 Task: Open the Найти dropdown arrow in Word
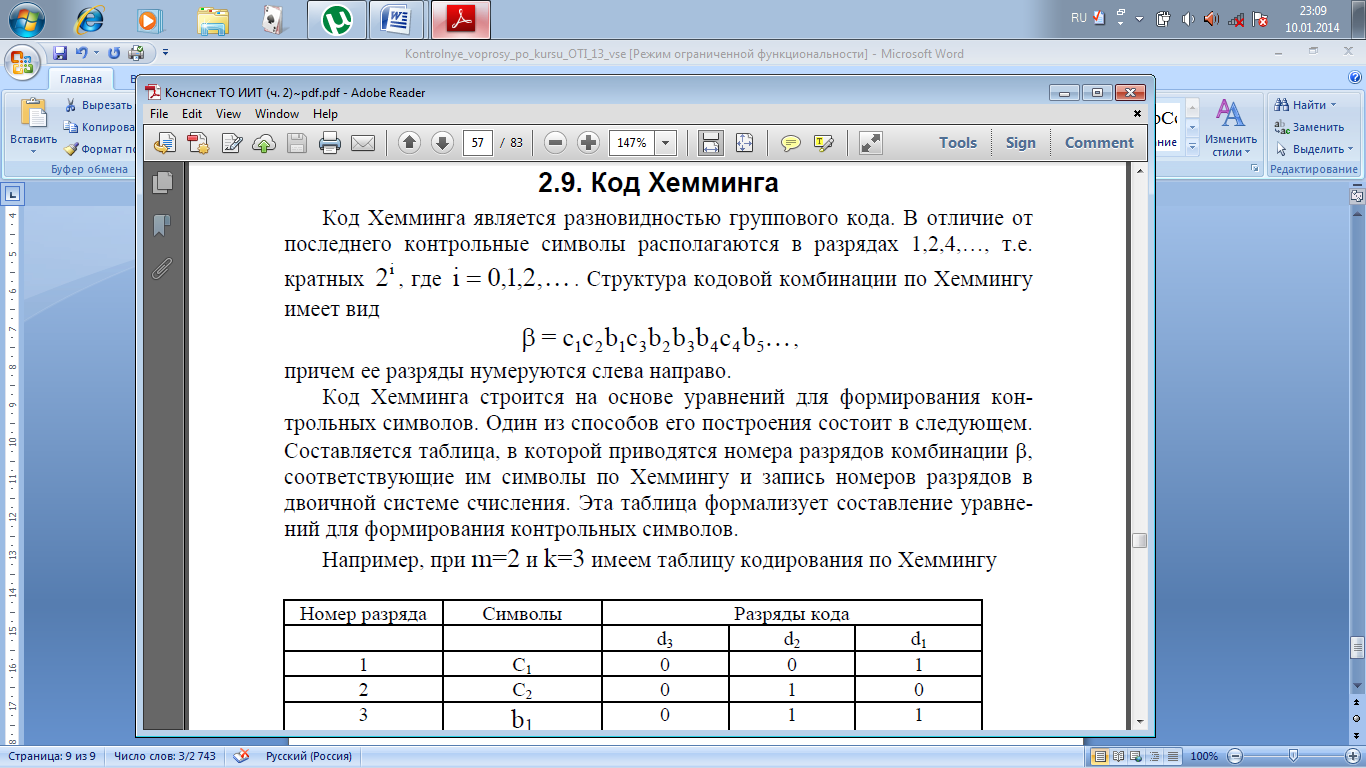1335,105
